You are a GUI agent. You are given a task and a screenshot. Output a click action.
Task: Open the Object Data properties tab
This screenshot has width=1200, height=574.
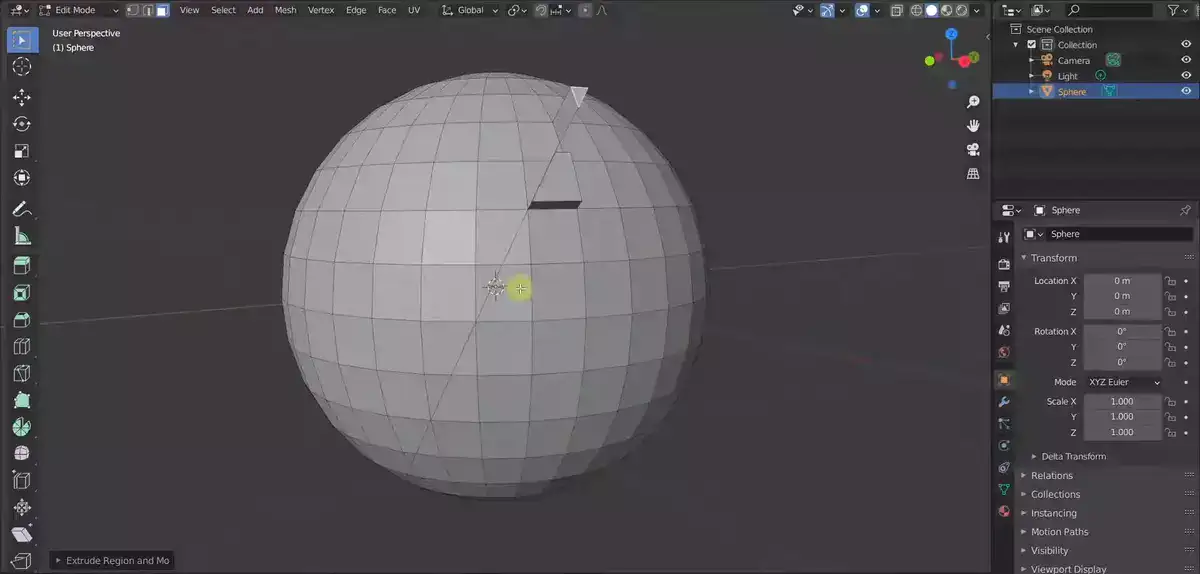(1004, 489)
